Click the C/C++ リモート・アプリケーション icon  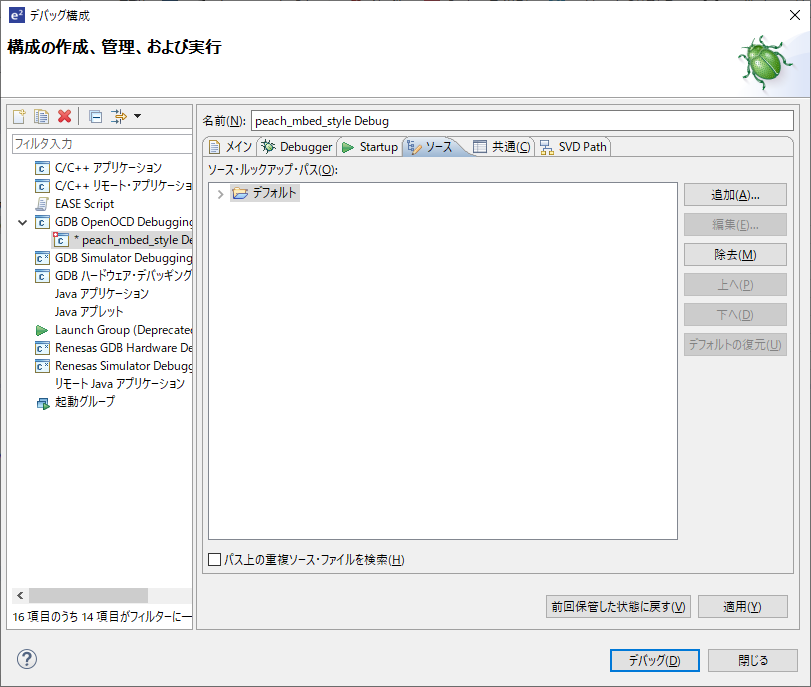tap(42, 186)
